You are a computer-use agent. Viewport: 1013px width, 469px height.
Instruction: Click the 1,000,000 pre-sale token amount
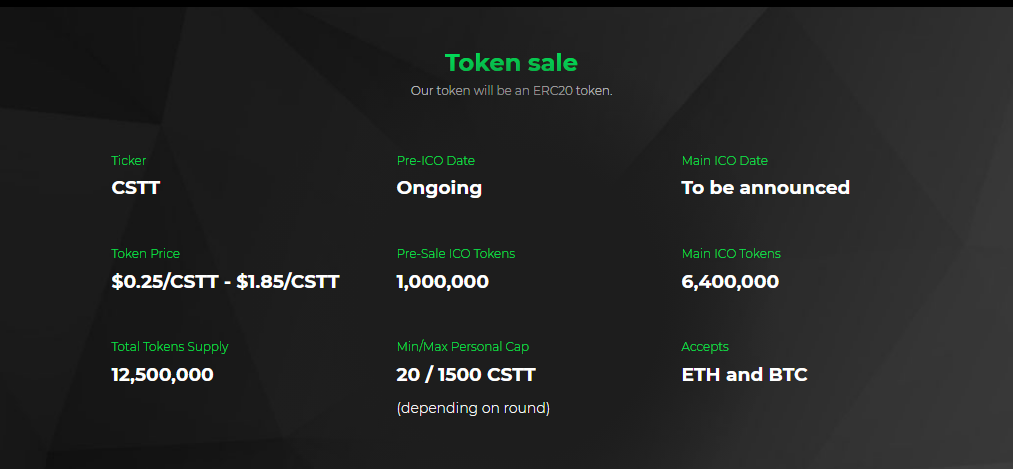pos(443,282)
